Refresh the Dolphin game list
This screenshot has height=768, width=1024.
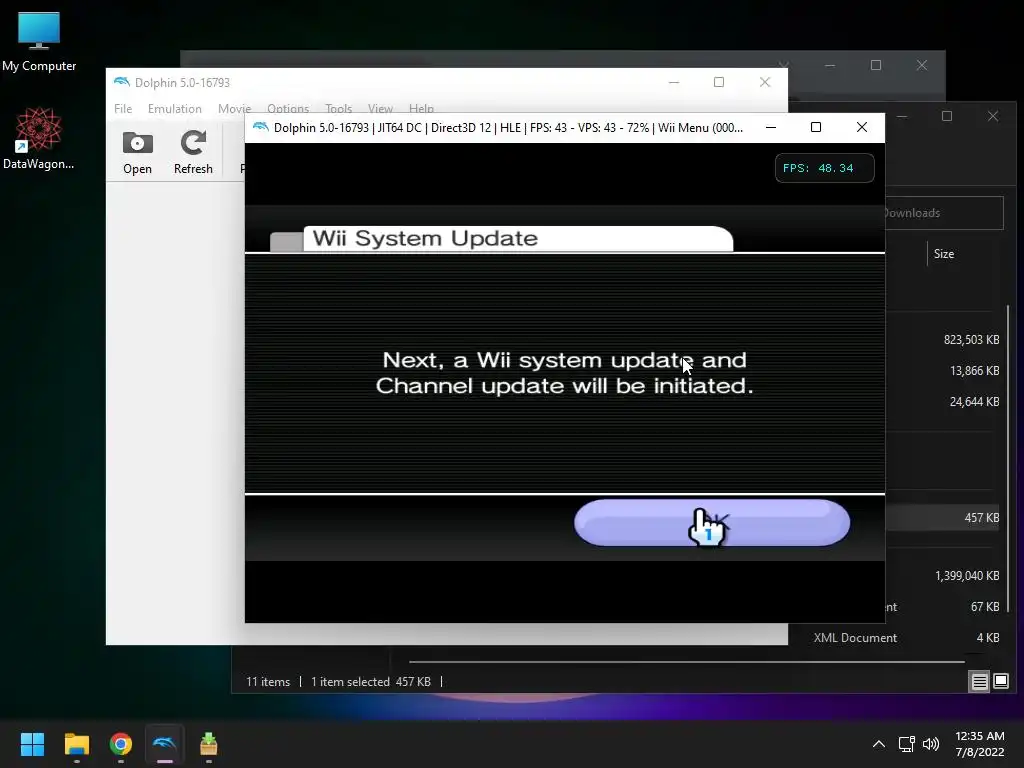point(193,153)
